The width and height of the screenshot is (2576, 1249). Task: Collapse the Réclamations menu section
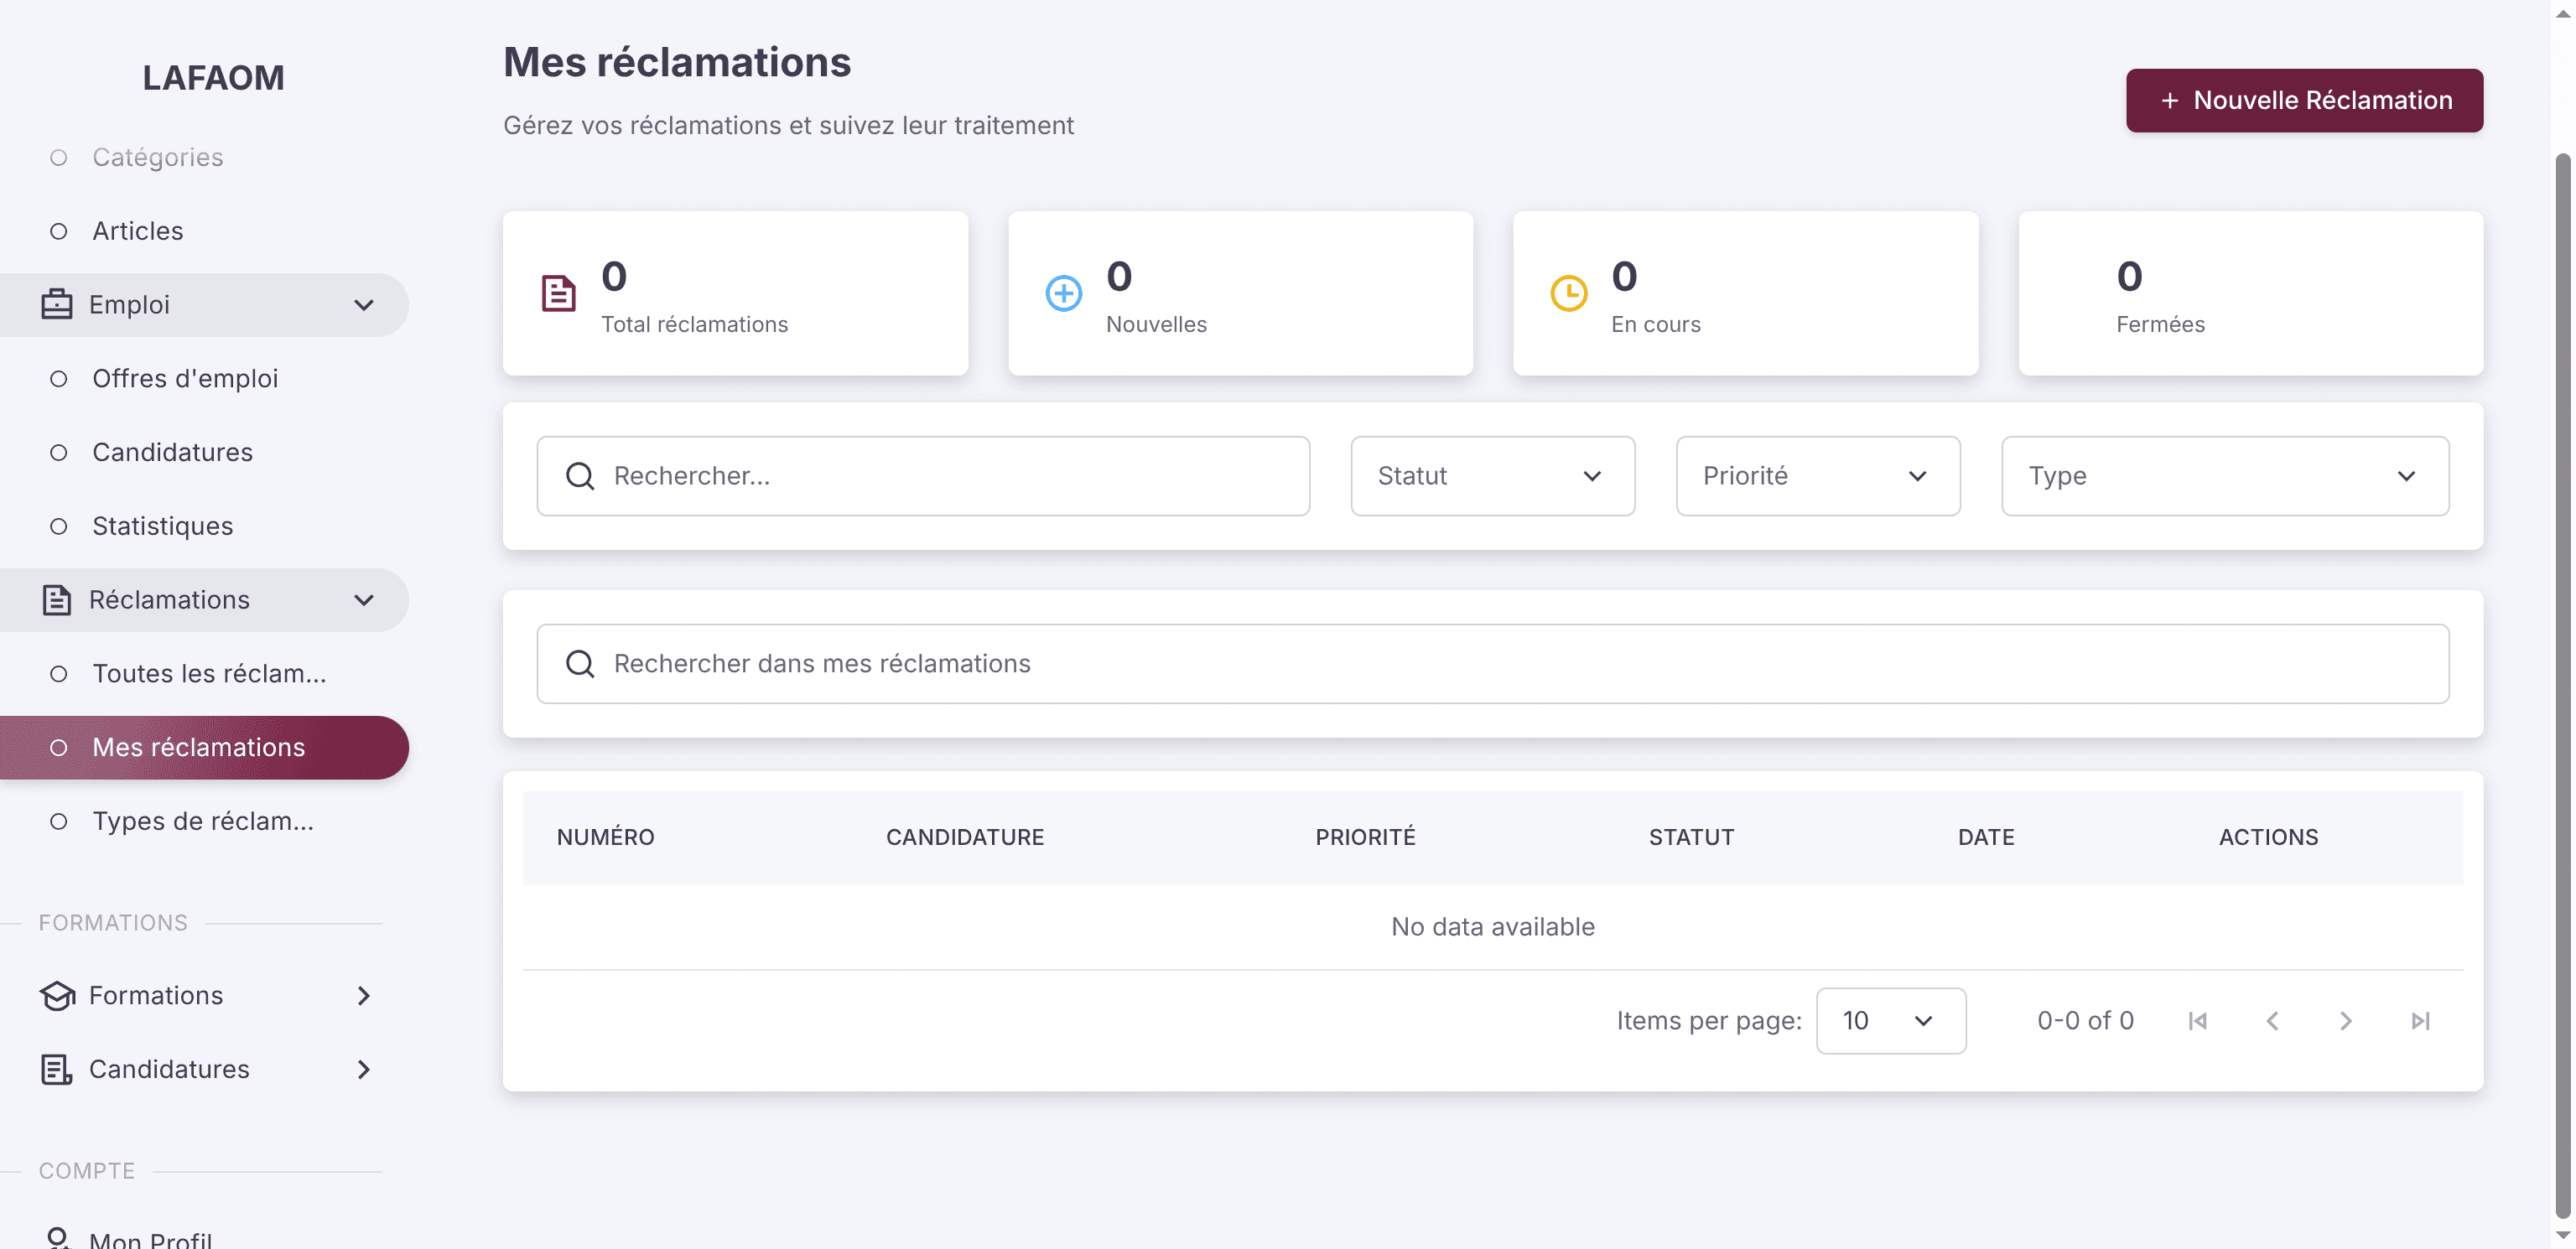tap(364, 600)
